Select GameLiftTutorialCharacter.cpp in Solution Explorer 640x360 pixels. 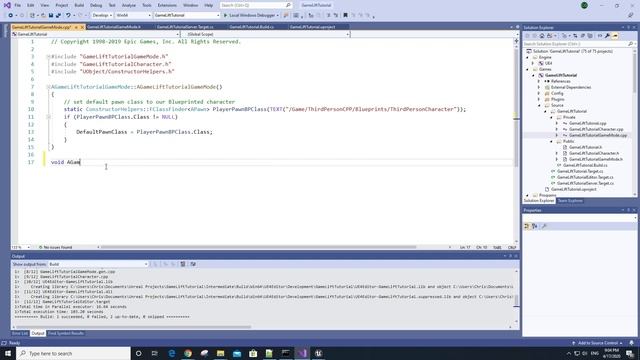[x=596, y=129]
